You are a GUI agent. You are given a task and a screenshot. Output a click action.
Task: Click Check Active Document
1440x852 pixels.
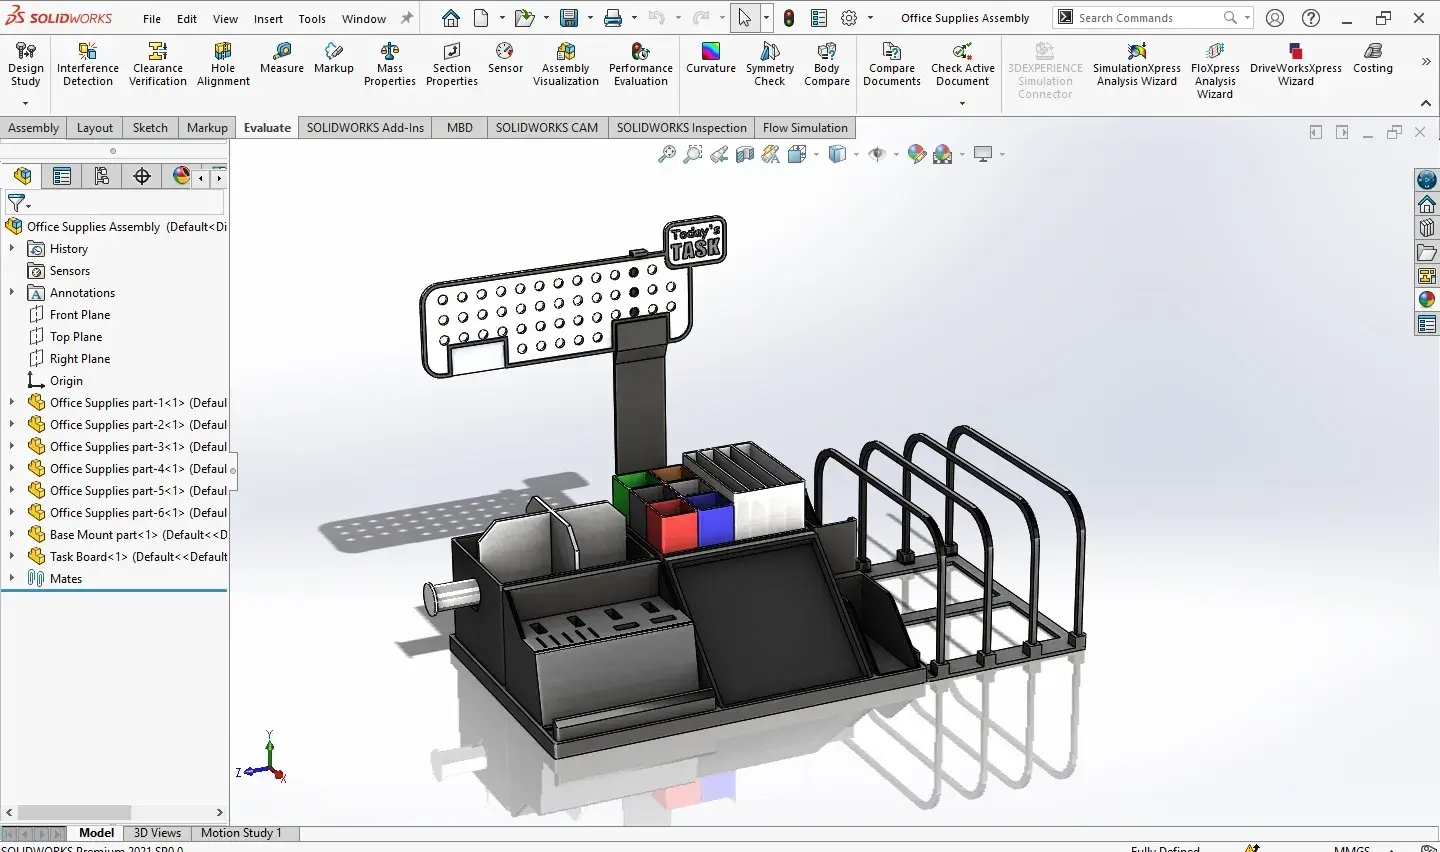963,65
